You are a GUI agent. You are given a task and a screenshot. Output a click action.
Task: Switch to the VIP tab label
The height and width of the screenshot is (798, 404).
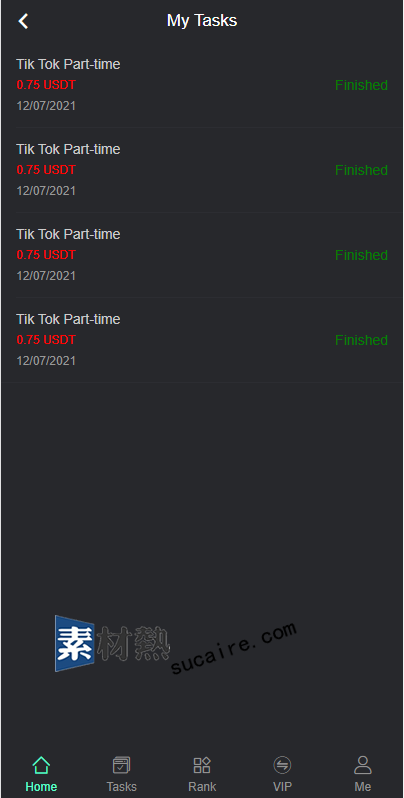pos(282,786)
